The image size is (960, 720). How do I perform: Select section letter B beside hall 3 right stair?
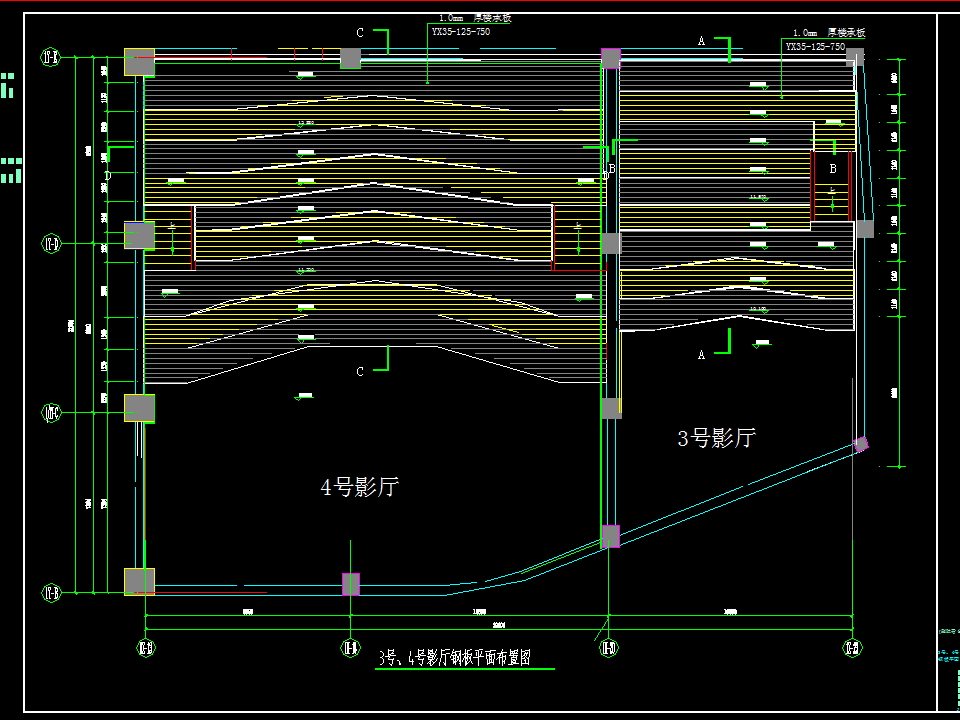click(833, 169)
